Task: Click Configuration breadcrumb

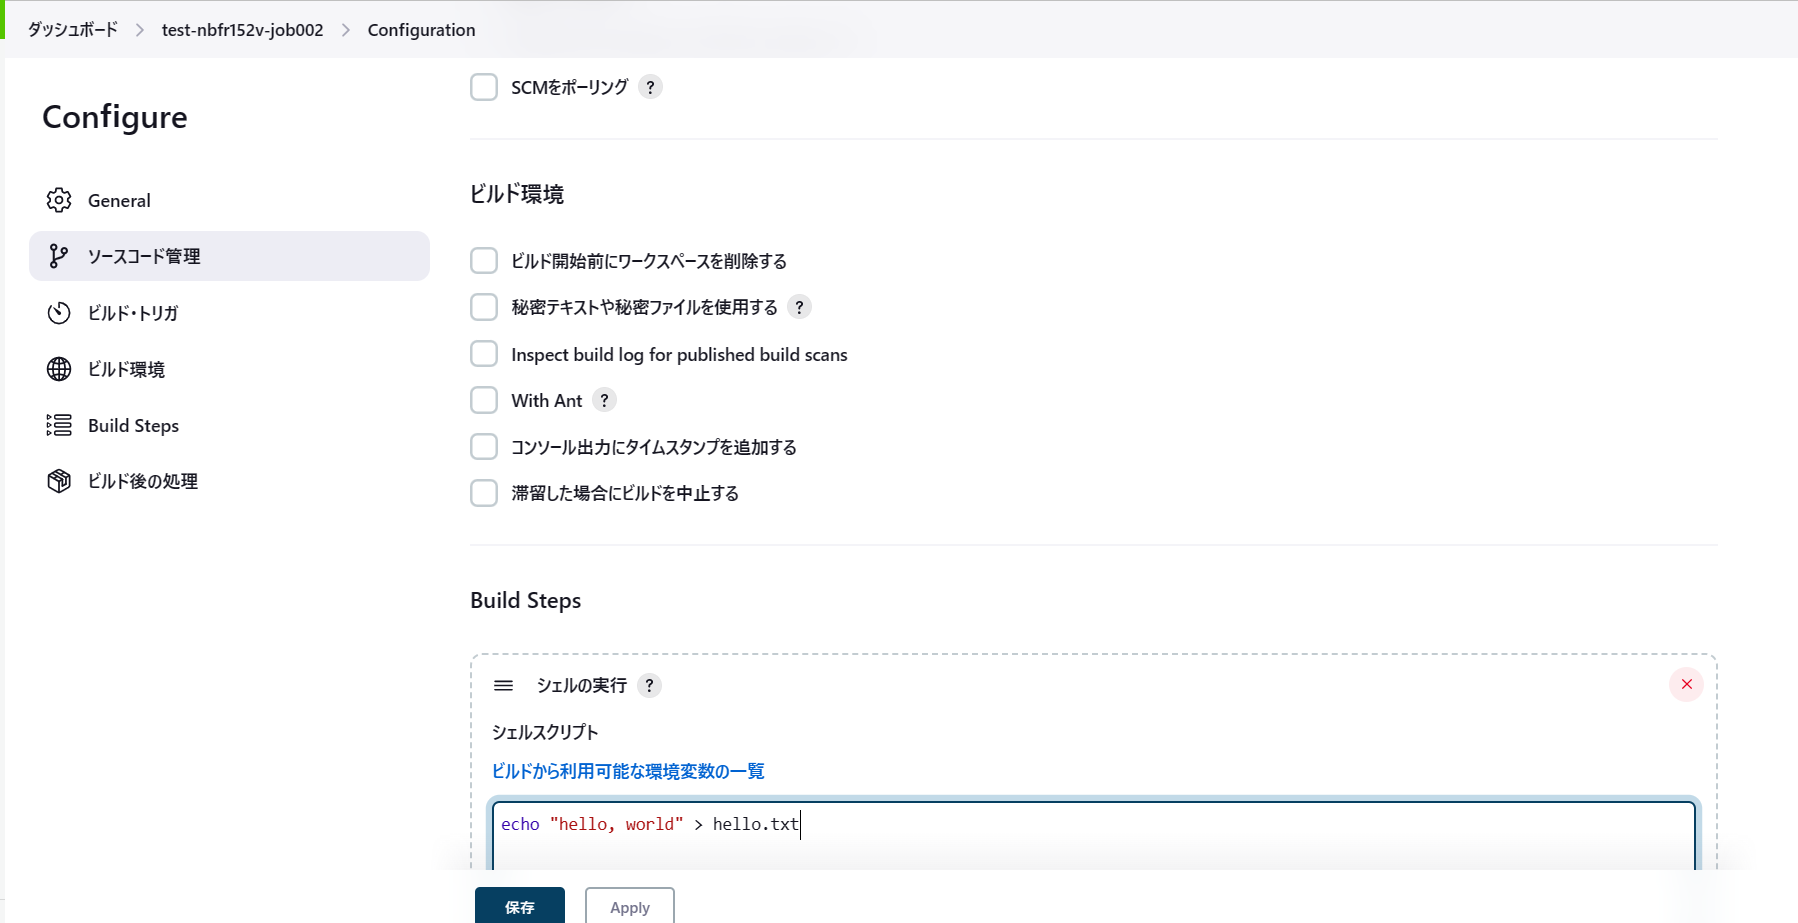Action: coord(421,30)
